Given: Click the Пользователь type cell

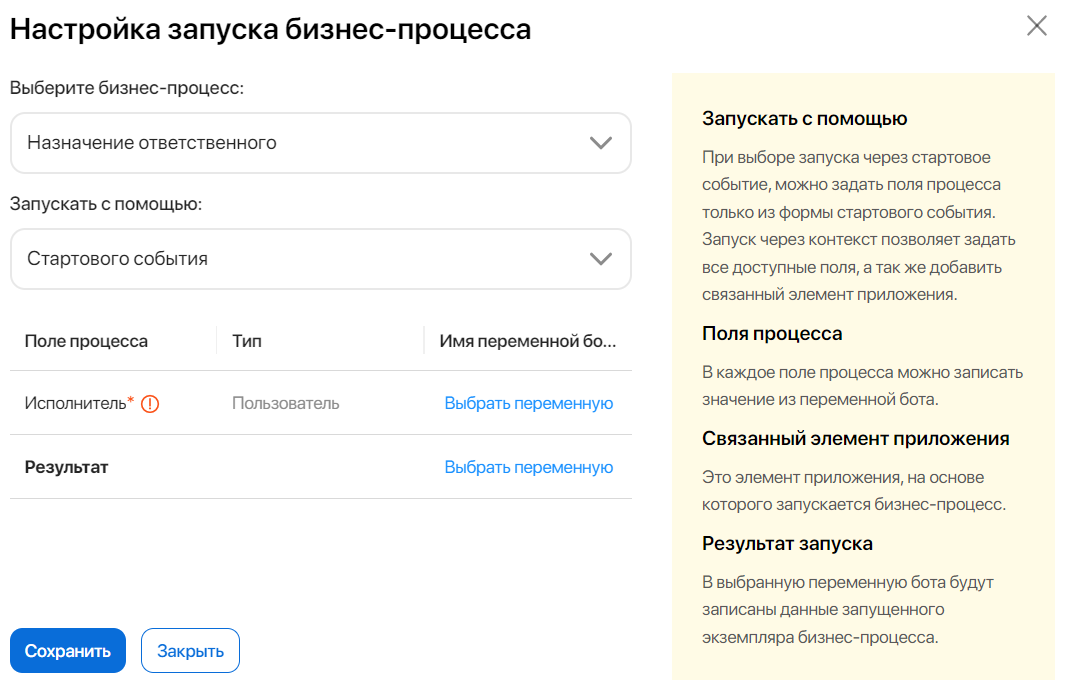Looking at the screenshot, I should coord(286,404).
